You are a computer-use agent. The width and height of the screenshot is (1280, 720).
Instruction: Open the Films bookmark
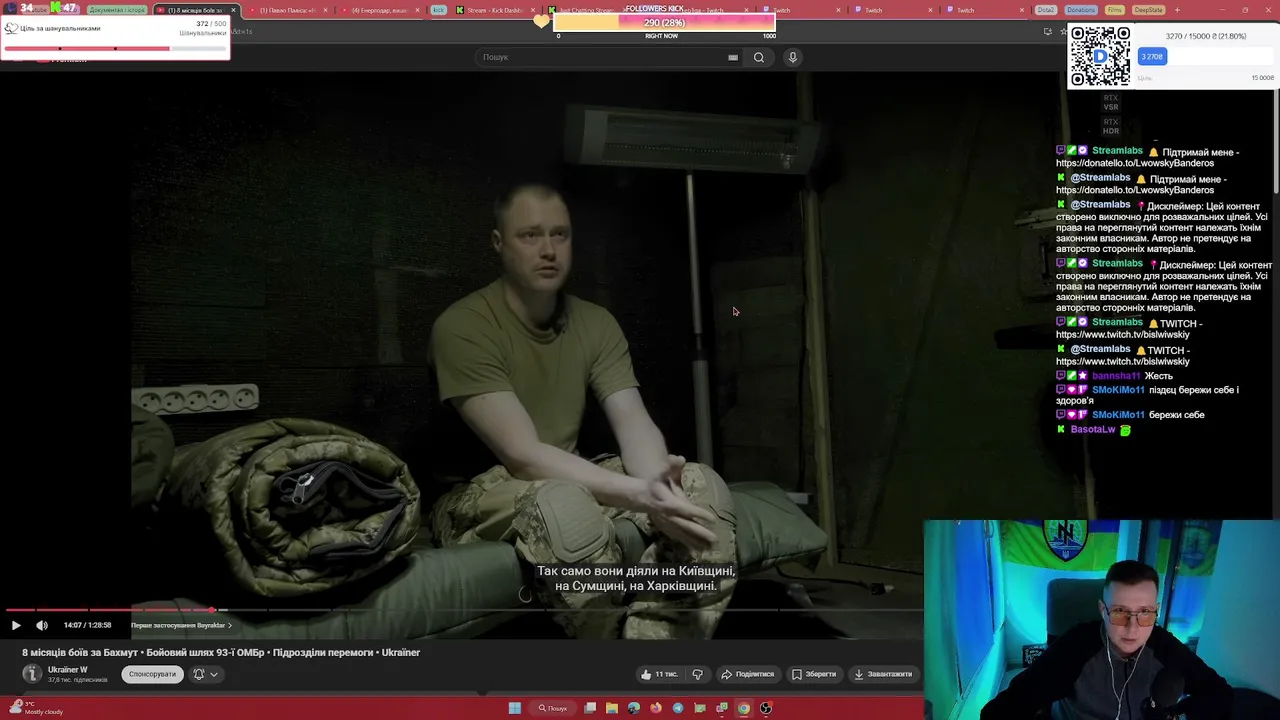tap(1115, 10)
